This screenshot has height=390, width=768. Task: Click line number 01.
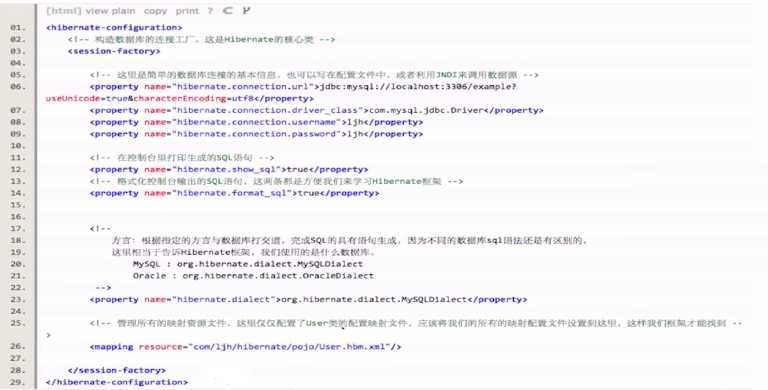click(x=18, y=27)
